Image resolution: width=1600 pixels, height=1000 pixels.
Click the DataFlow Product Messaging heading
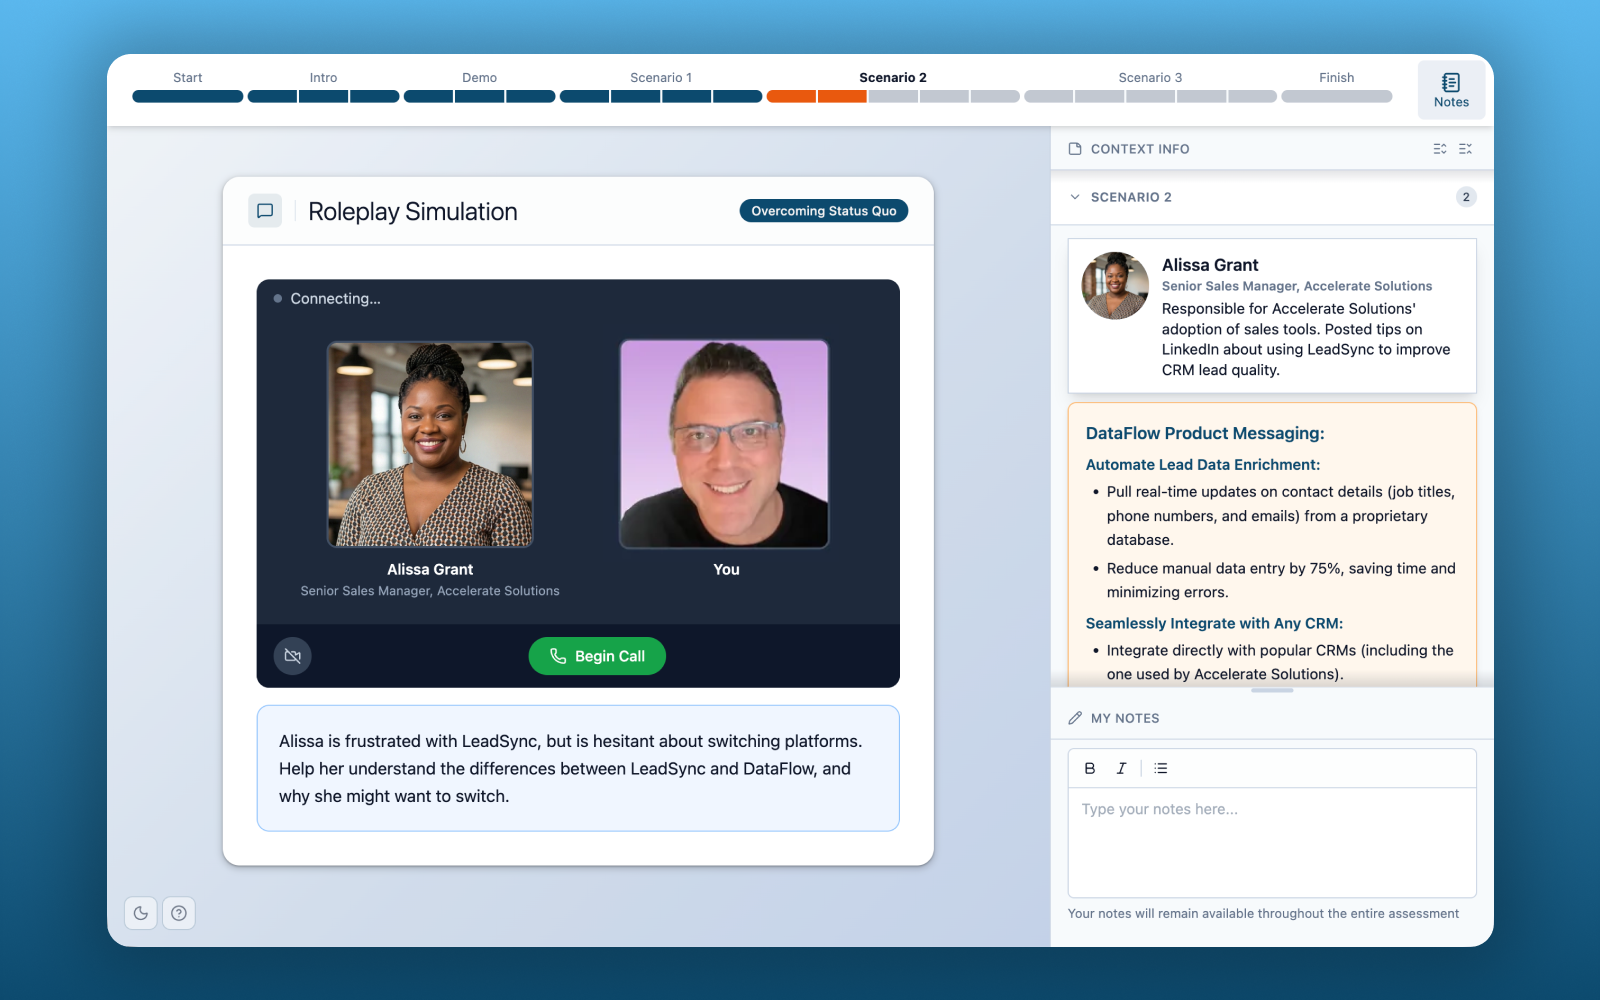pyautogui.click(x=1205, y=433)
